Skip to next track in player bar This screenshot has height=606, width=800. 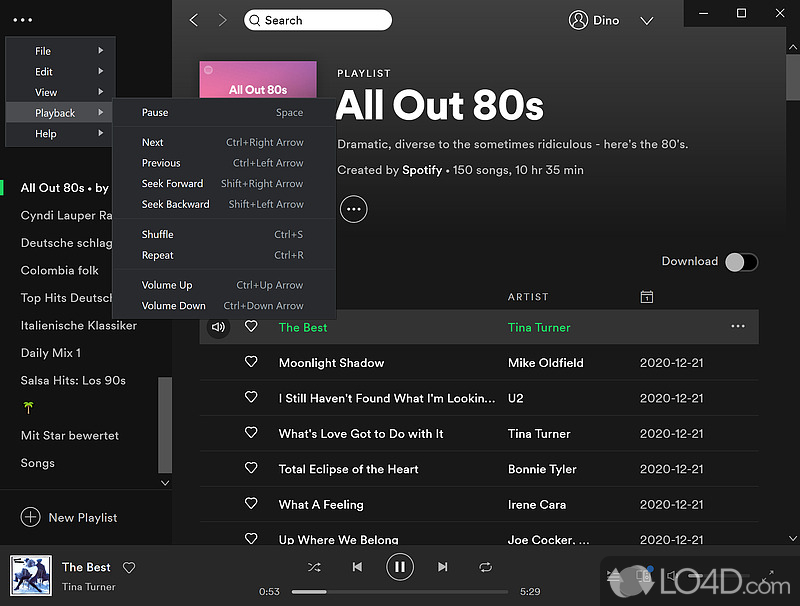(x=443, y=567)
